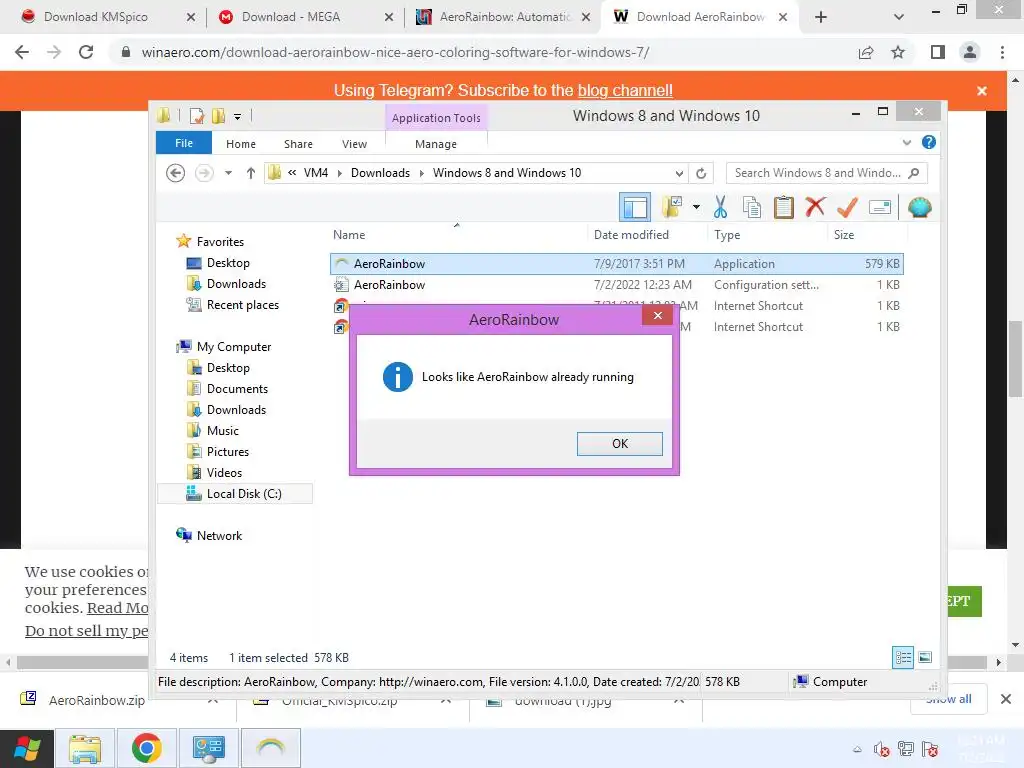Open the blog channel link in banner
The width and height of the screenshot is (1024, 768).
(x=625, y=90)
